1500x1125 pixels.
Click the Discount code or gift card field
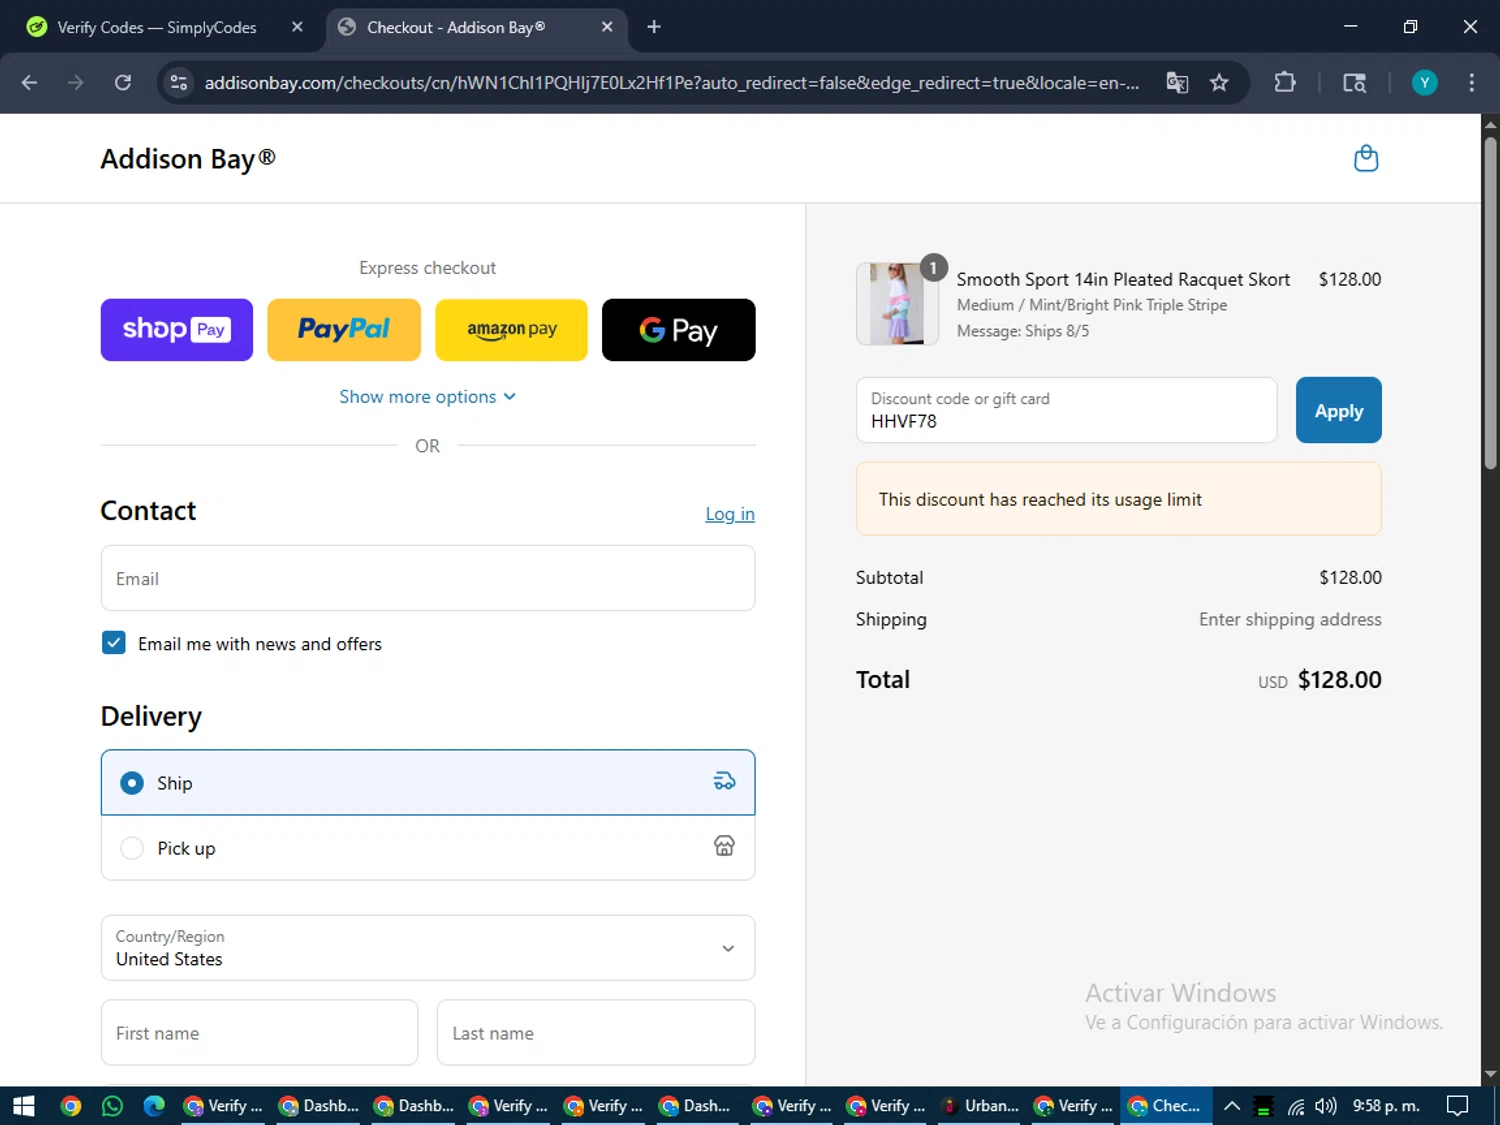[x=1067, y=410]
